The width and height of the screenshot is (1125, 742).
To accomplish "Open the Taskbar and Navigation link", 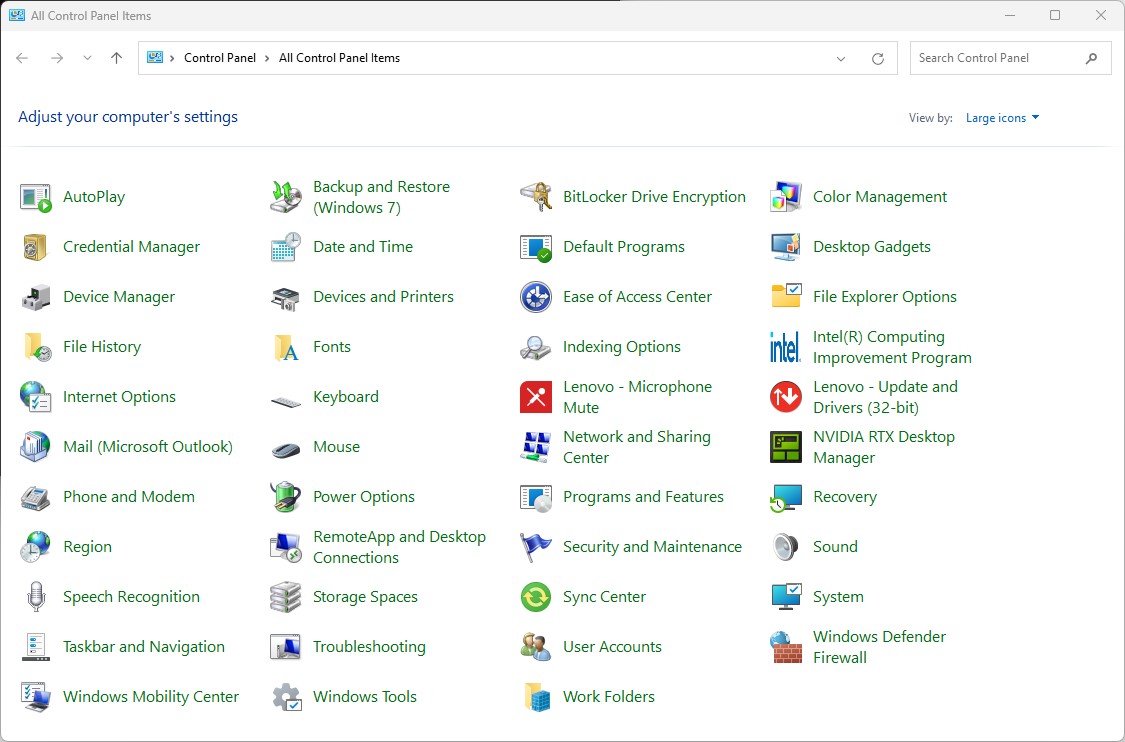I will point(143,647).
